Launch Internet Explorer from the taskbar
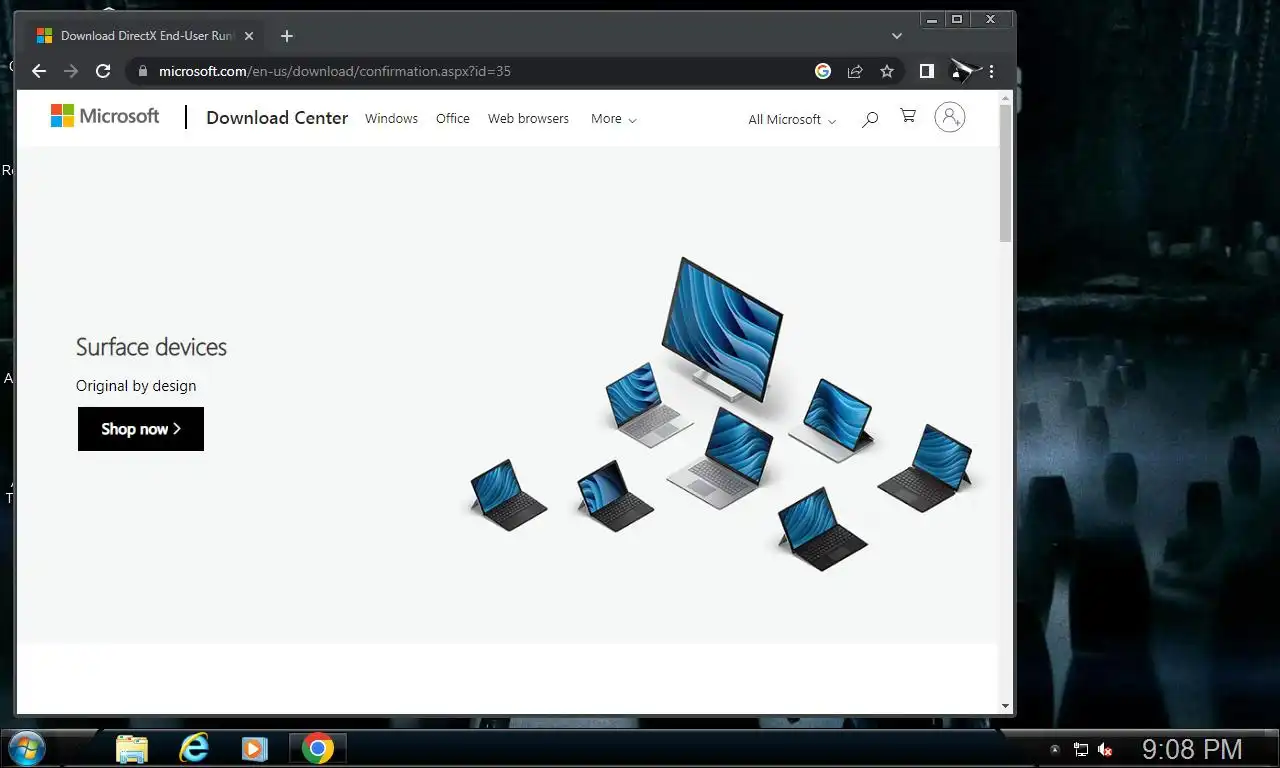 pos(194,748)
